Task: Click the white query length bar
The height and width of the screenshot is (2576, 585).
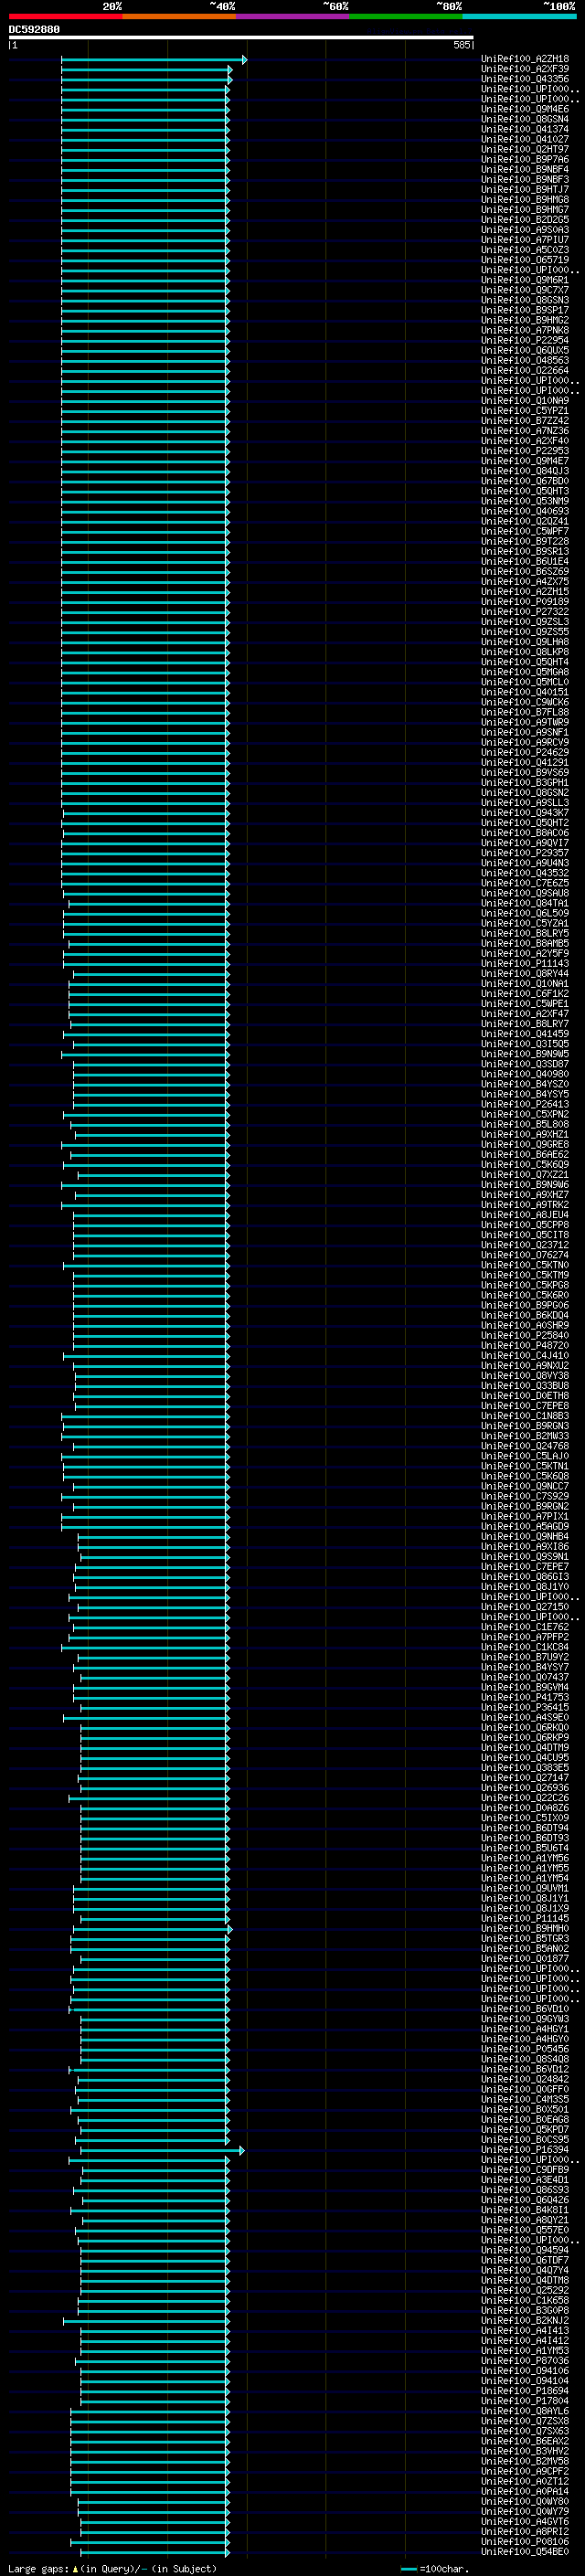Action: click(241, 37)
